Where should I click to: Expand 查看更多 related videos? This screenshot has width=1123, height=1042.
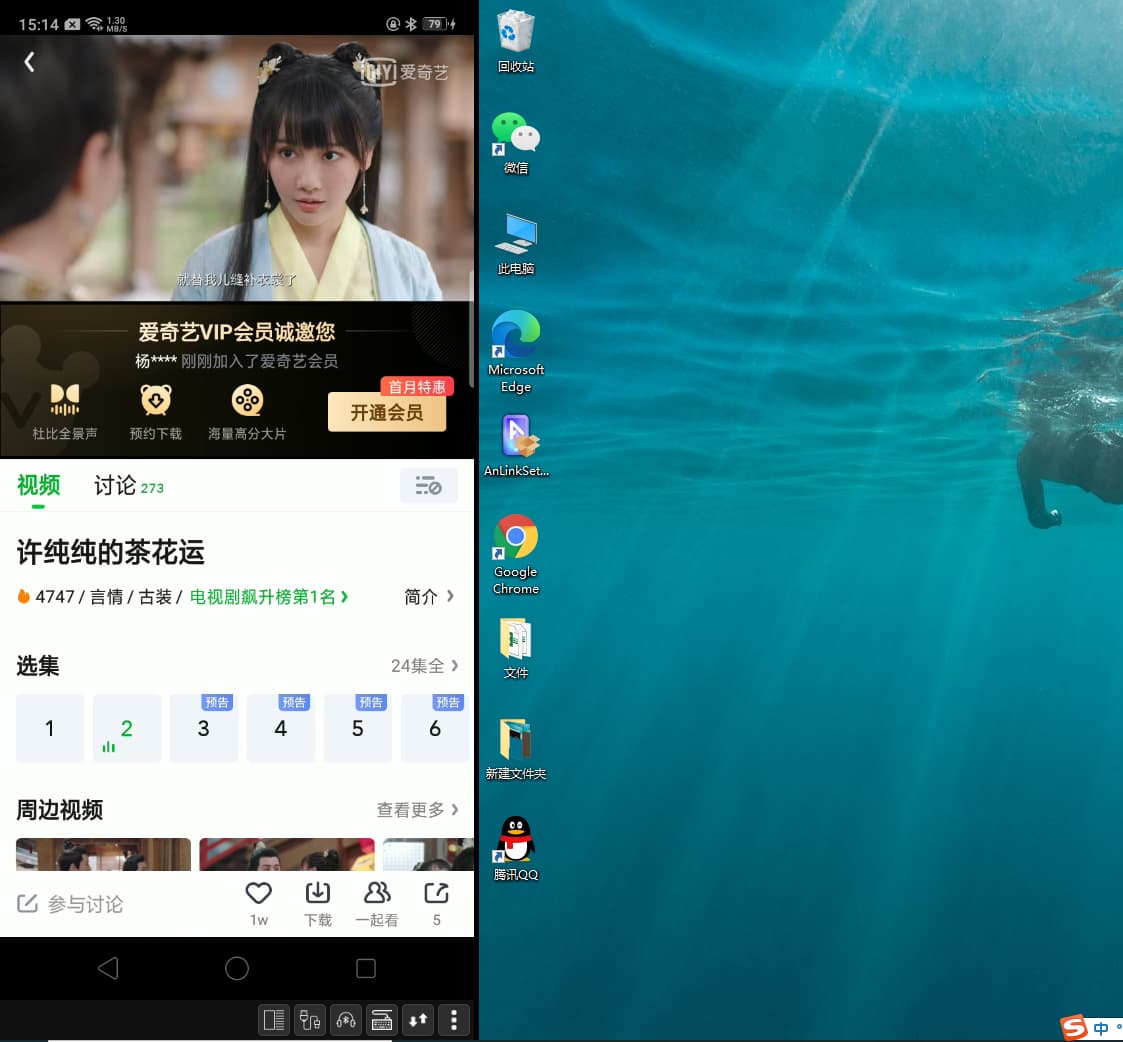pos(418,810)
